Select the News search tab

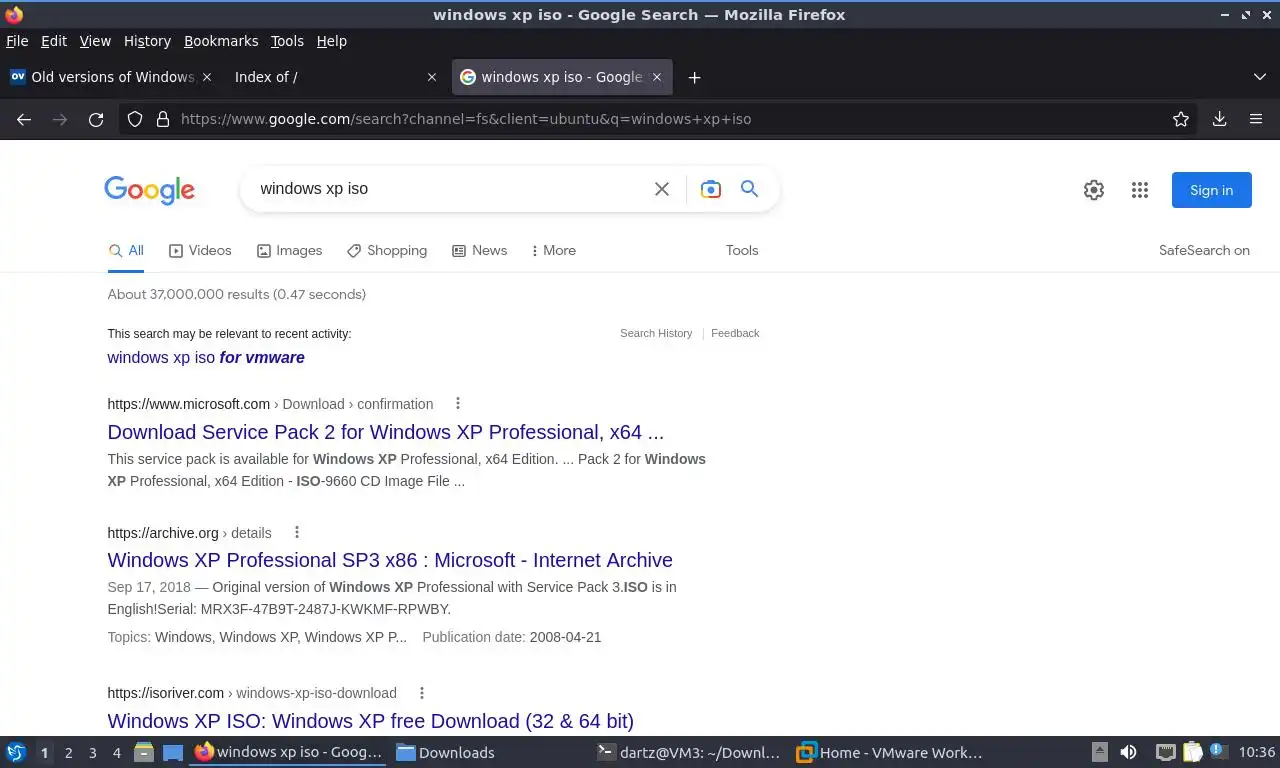(x=479, y=250)
